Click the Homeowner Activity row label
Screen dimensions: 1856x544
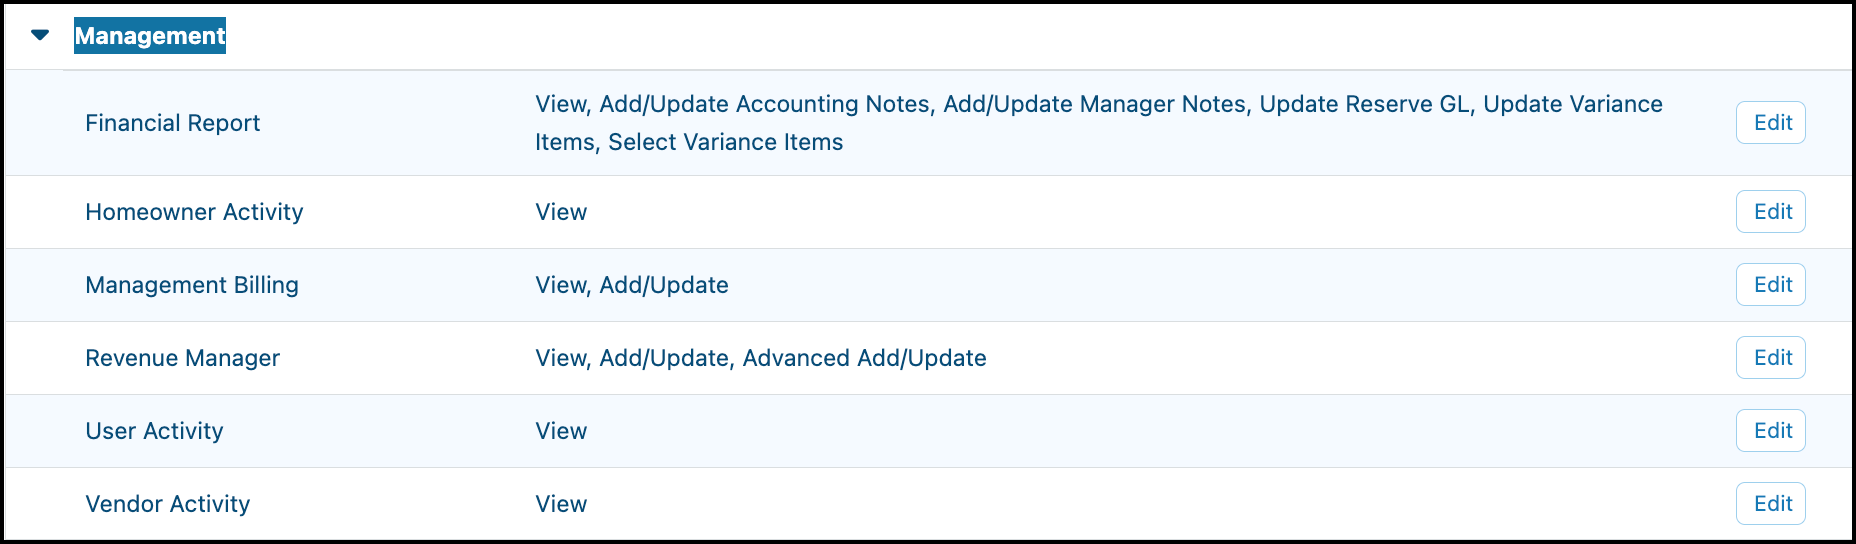[x=194, y=212]
